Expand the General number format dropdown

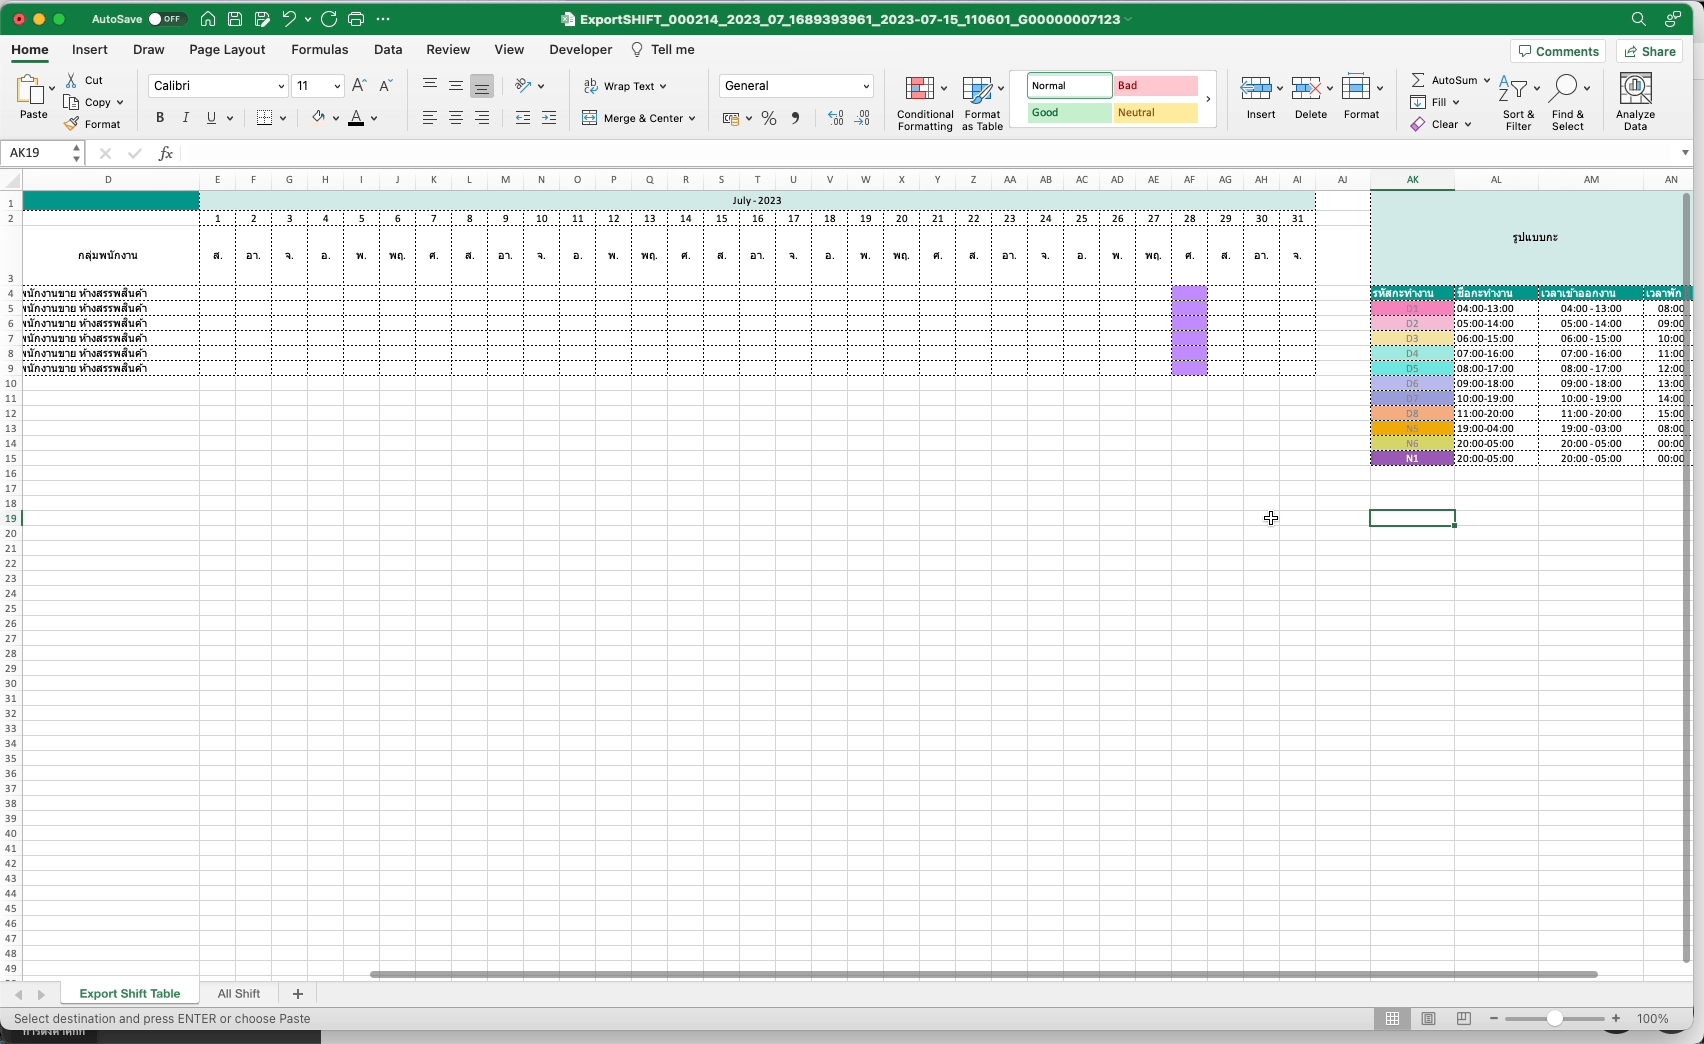[866, 87]
